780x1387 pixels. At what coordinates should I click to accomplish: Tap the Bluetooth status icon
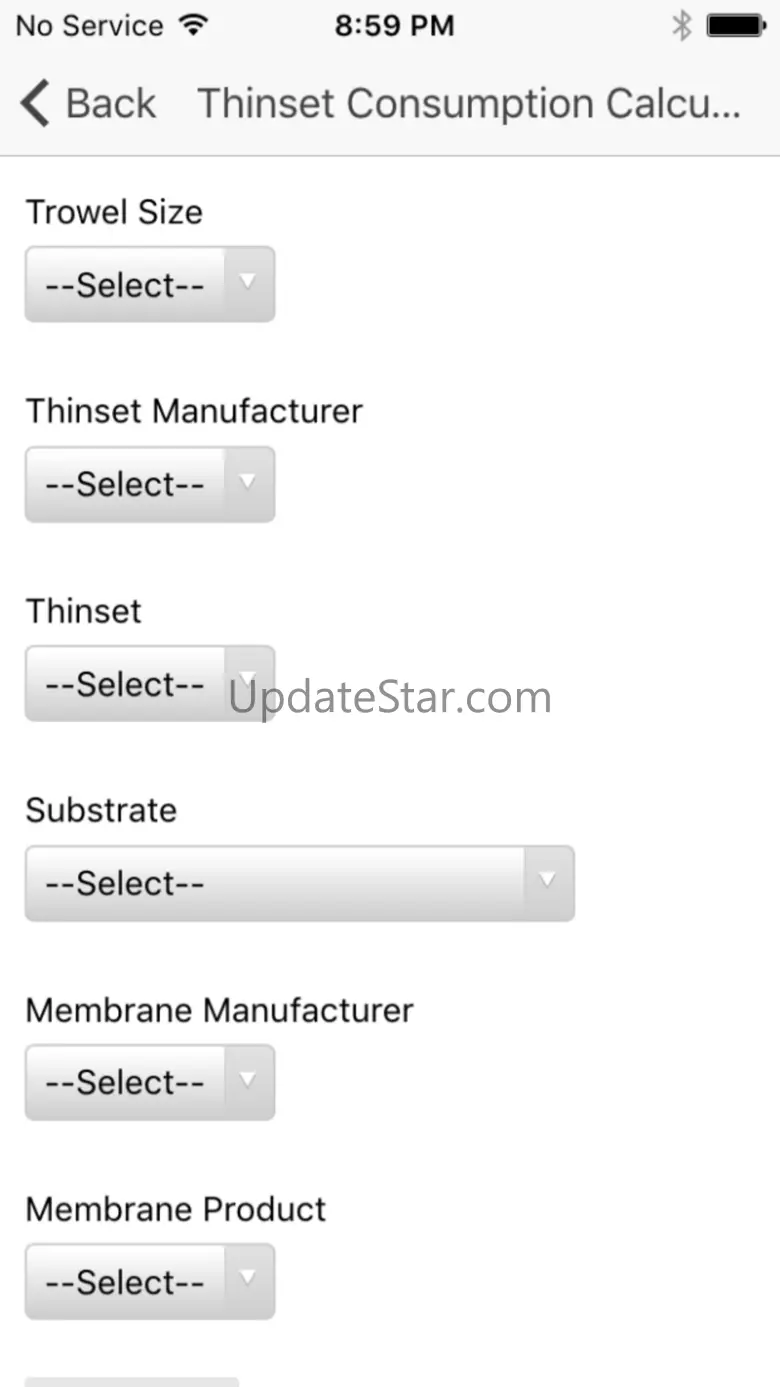681,26
